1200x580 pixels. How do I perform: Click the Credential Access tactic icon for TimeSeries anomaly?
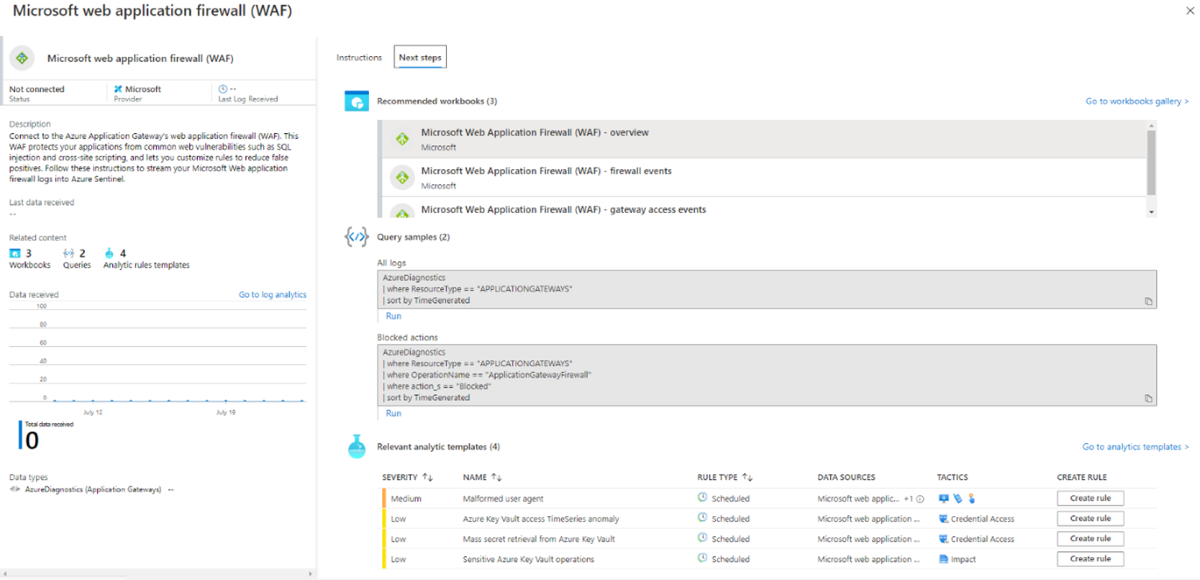click(x=942, y=518)
